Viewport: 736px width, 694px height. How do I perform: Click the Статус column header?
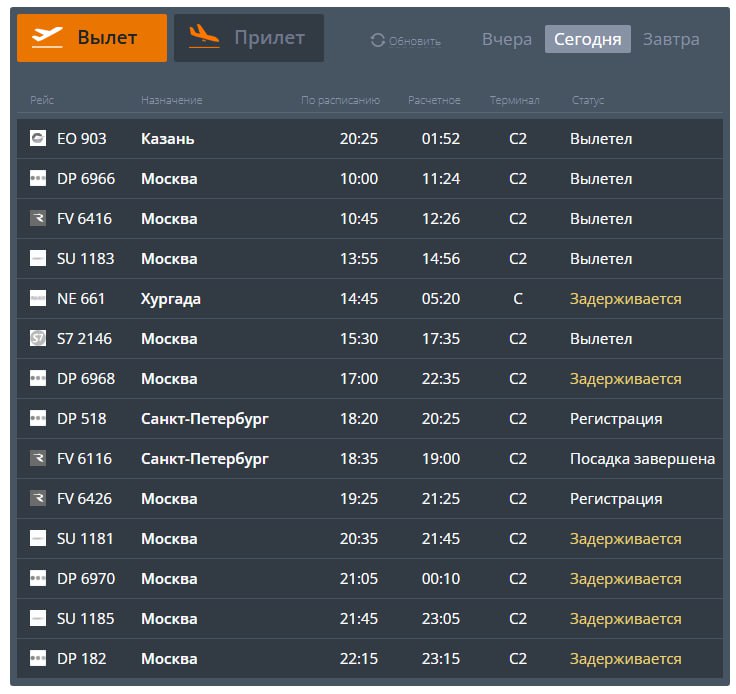click(587, 100)
